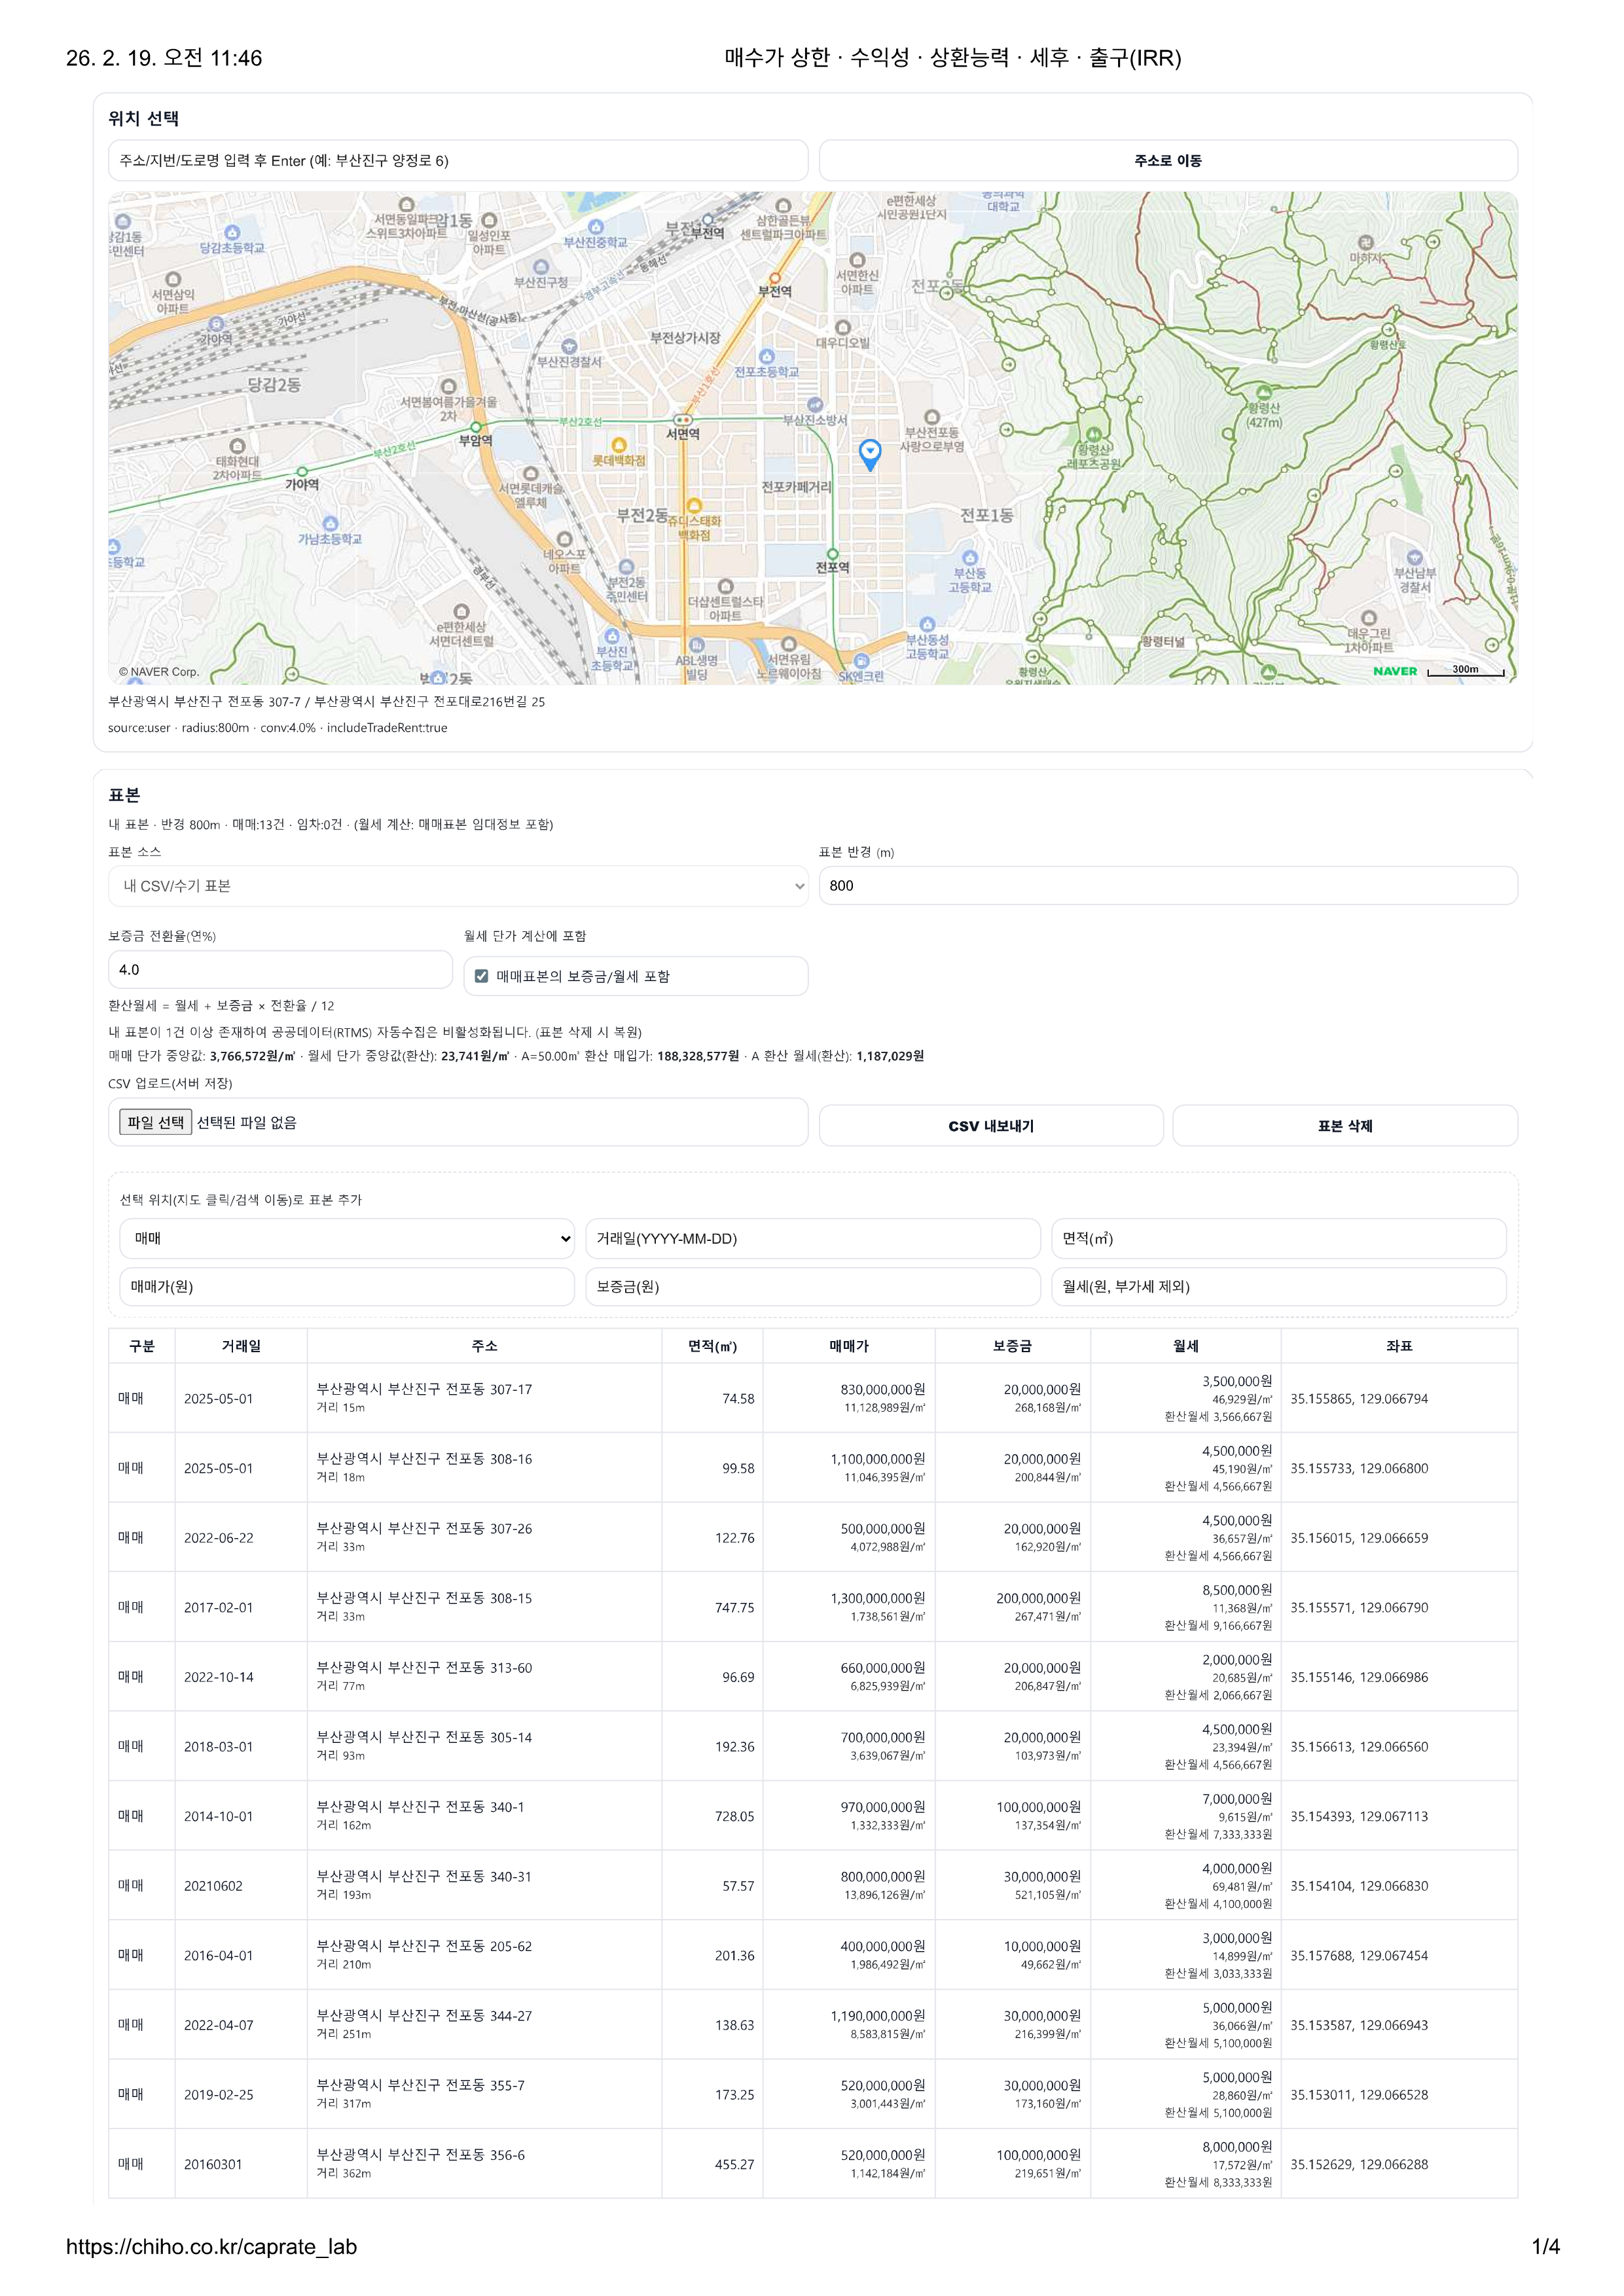Click the 전포초등학교 school icon
The height and width of the screenshot is (2296, 1624).
[x=767, y=357]
